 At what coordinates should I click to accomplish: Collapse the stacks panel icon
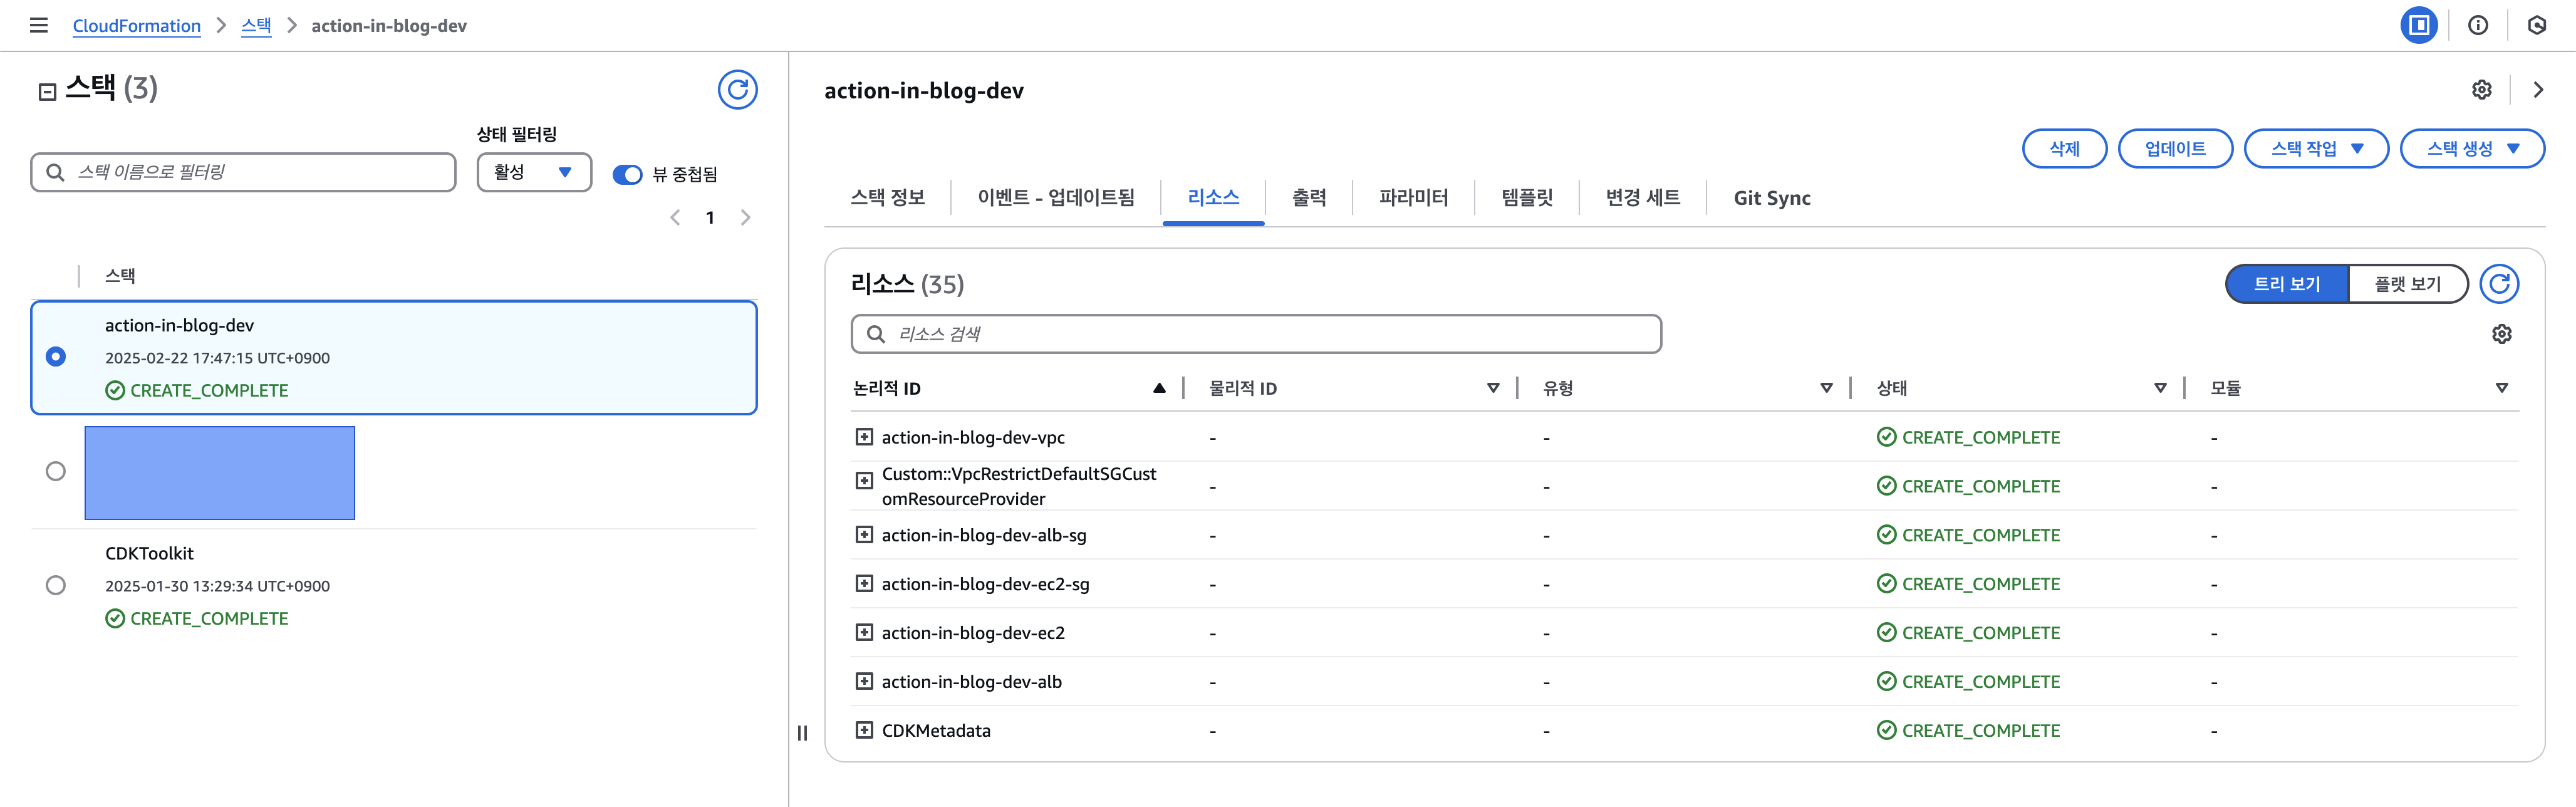[47, 92]
